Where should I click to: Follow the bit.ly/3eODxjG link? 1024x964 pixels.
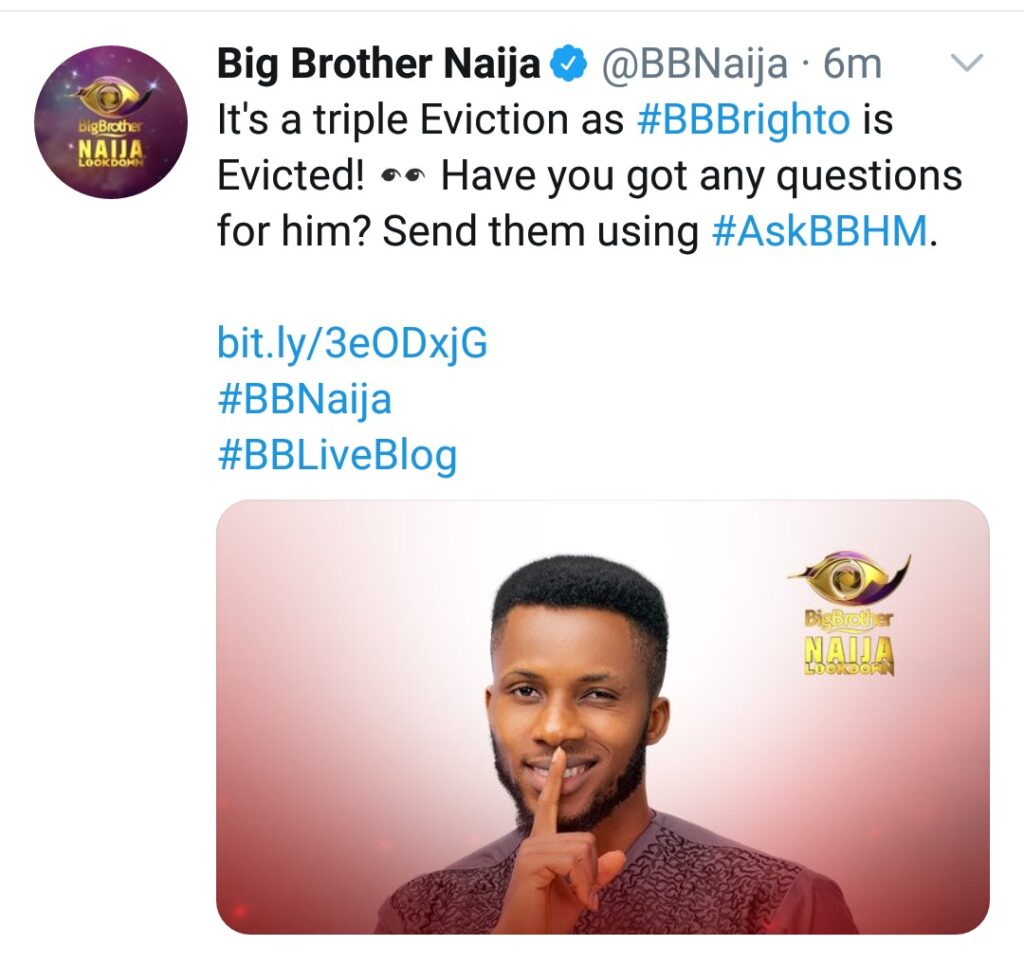pyautogui.click(x=352, y=344)
